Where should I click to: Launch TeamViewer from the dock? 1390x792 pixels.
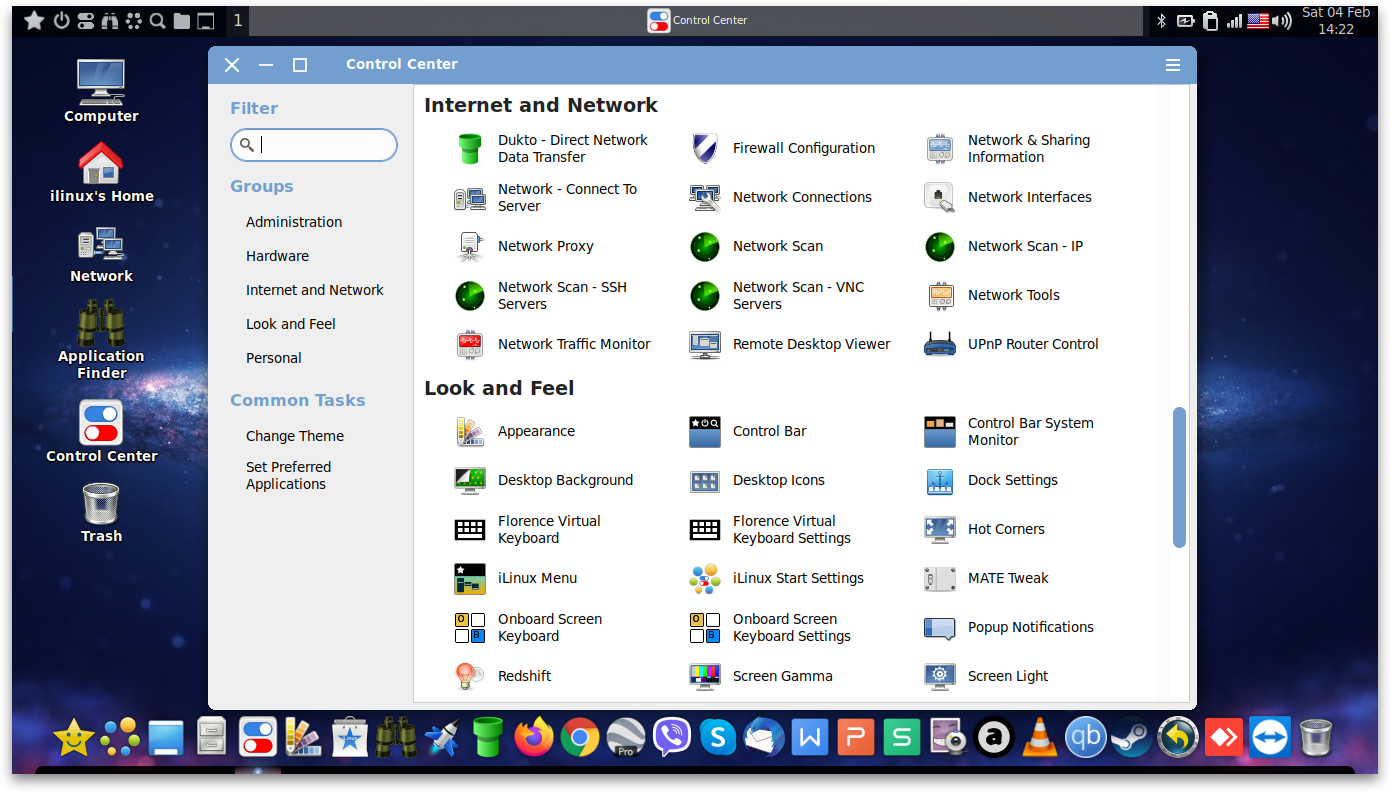(1270, 738)
